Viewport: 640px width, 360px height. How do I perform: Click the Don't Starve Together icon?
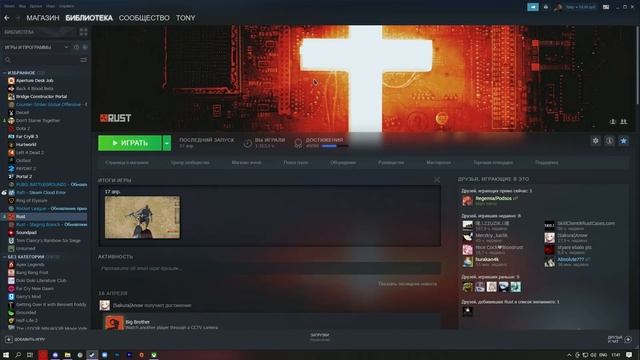[11, 120]
